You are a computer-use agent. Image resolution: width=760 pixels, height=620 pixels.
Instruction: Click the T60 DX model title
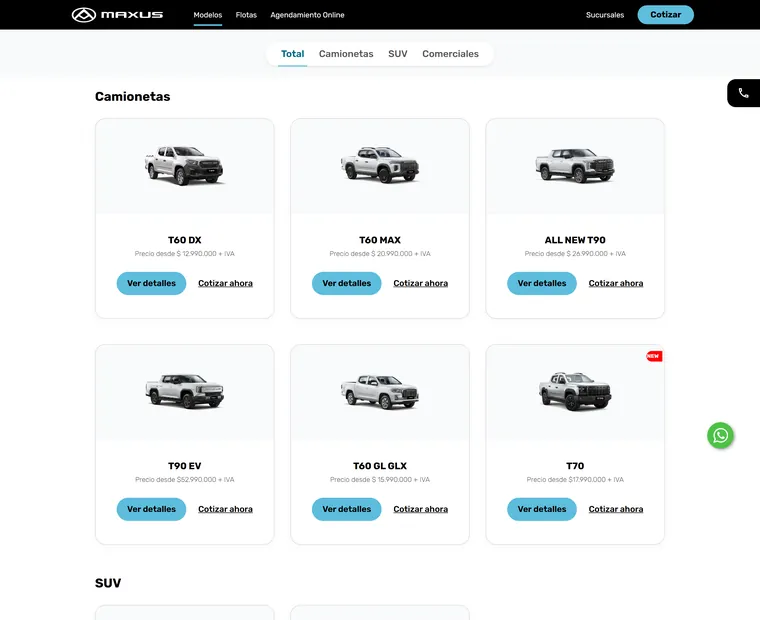(185, 240)
